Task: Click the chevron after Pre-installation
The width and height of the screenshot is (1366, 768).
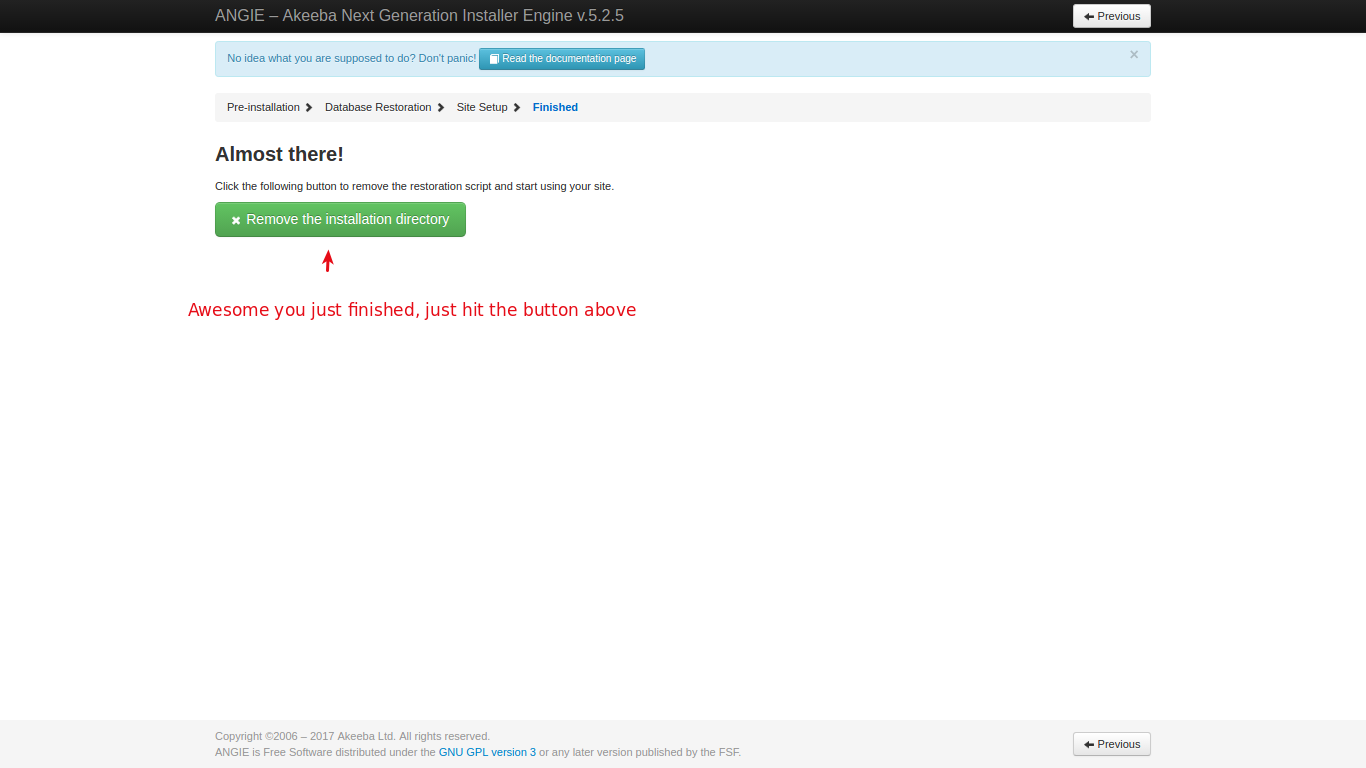Action: (x=309, y=107)
